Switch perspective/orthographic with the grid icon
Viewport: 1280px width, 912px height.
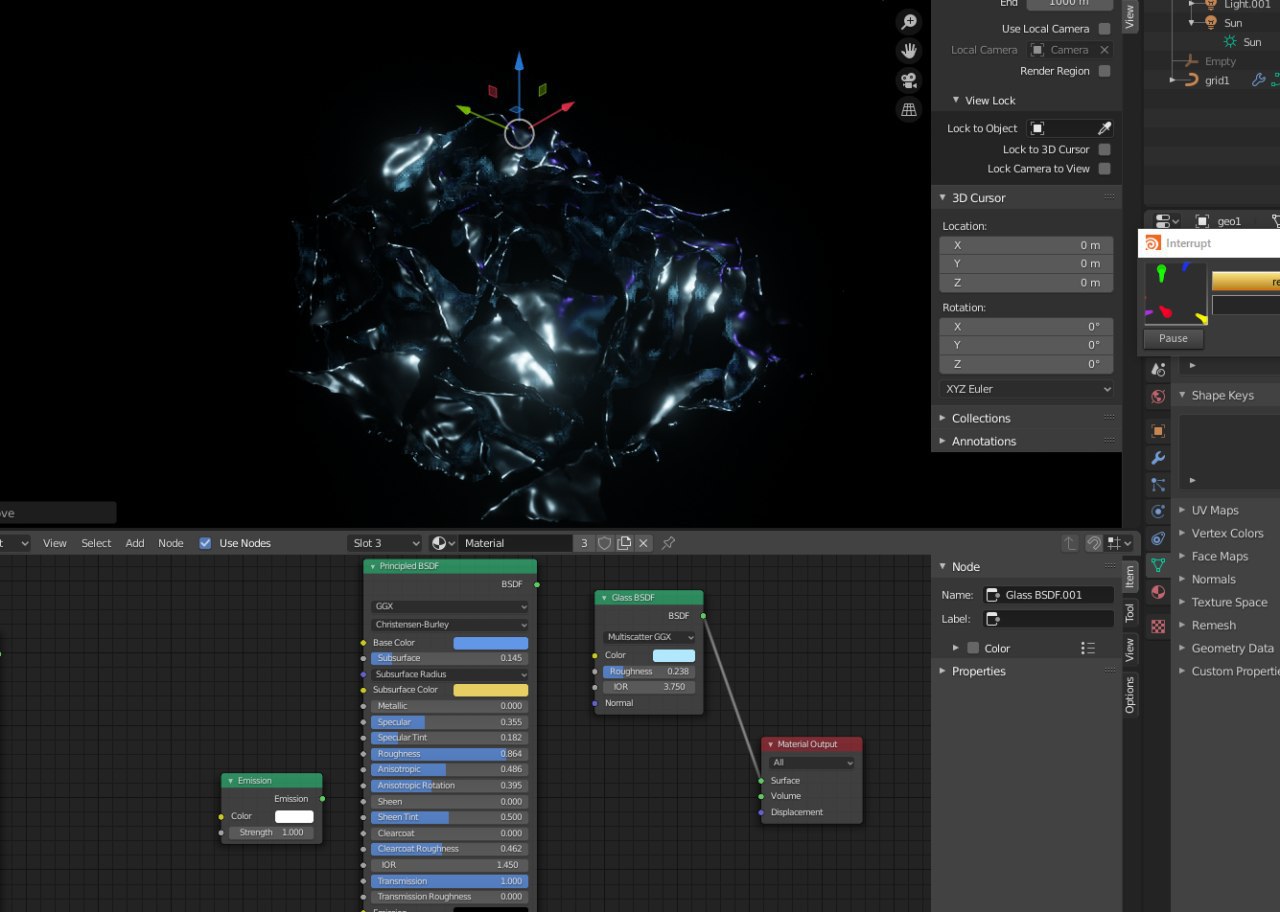[909, 110]
